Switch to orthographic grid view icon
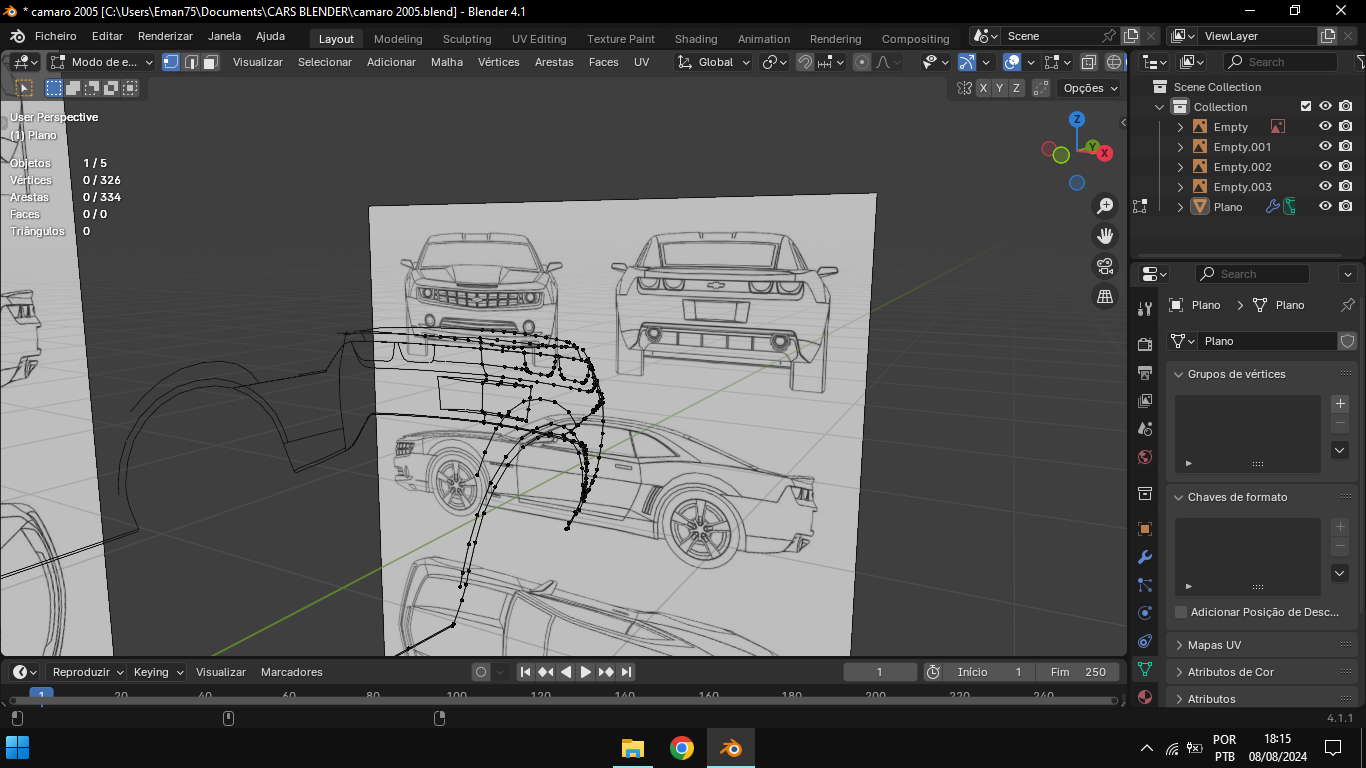The width and height of the screenshot is (1366, 768). coord(1105,297)
